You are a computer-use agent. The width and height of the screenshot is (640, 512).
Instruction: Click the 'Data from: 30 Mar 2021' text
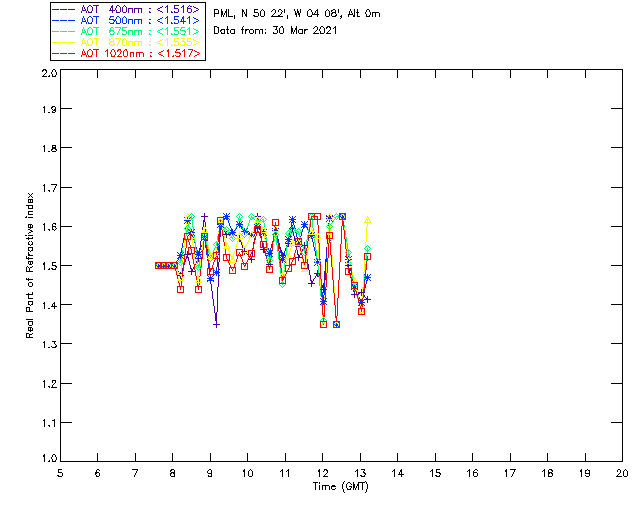click(x=275, y=31)
